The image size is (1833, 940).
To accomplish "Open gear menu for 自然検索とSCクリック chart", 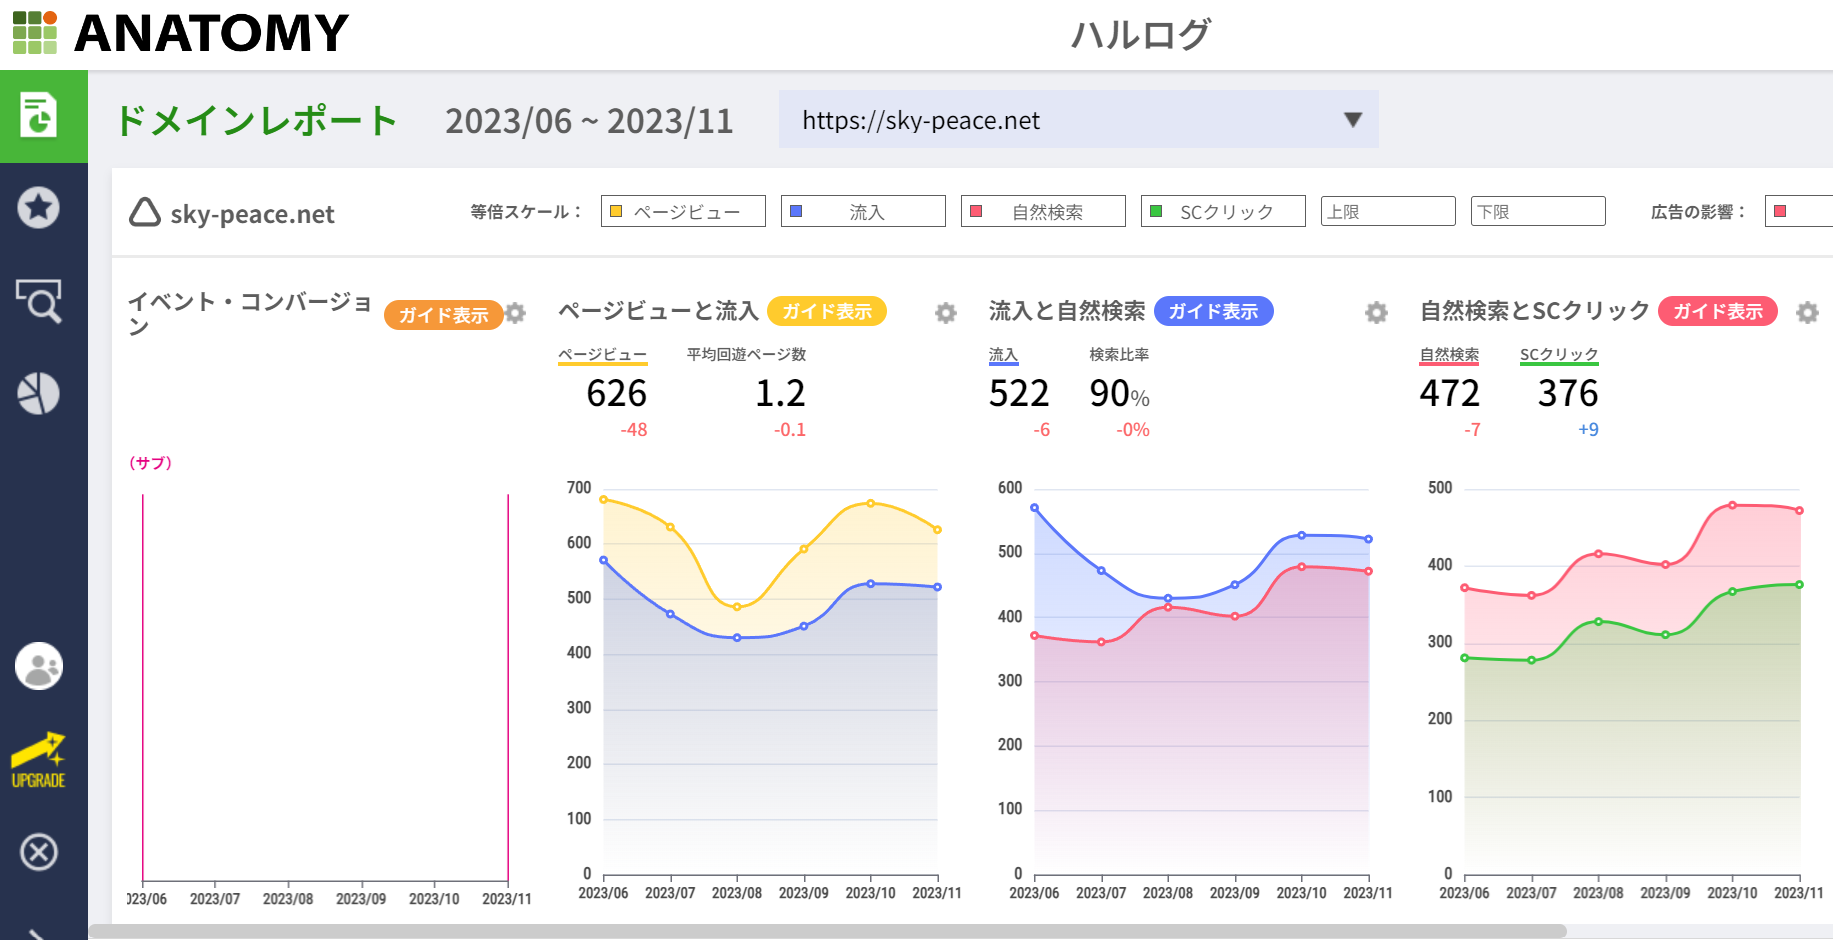I will (1807, 313).
